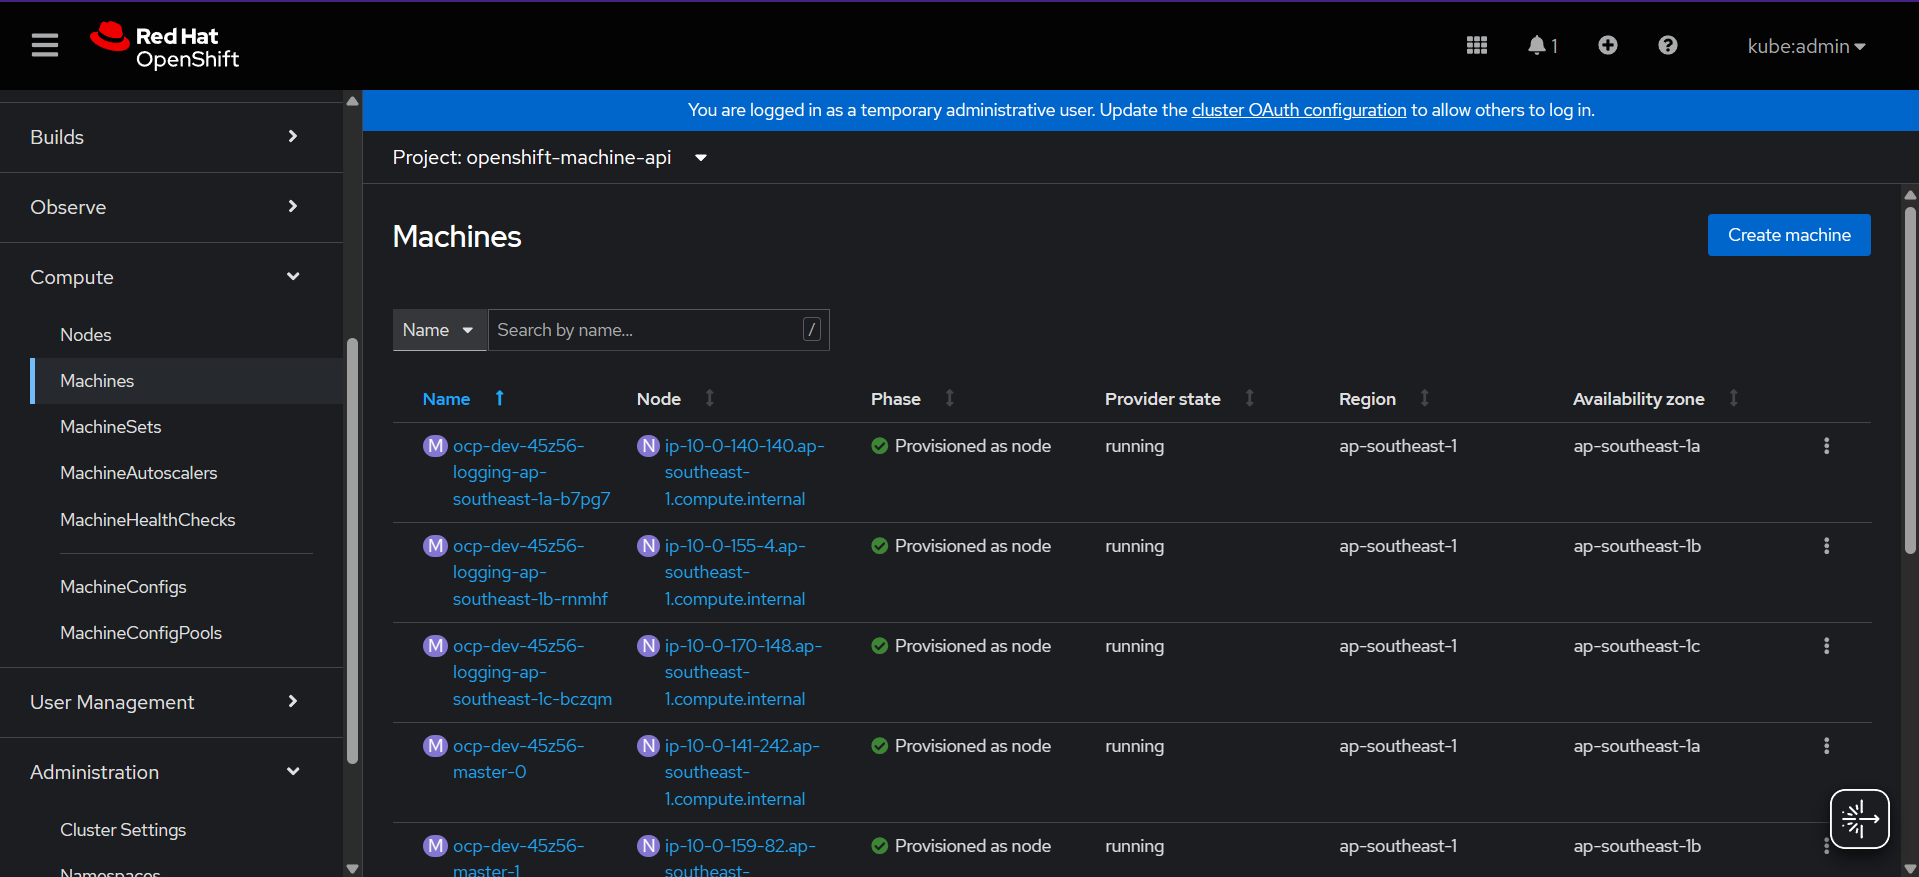Open the quick create plus menu

click(x=1608, y=45)
